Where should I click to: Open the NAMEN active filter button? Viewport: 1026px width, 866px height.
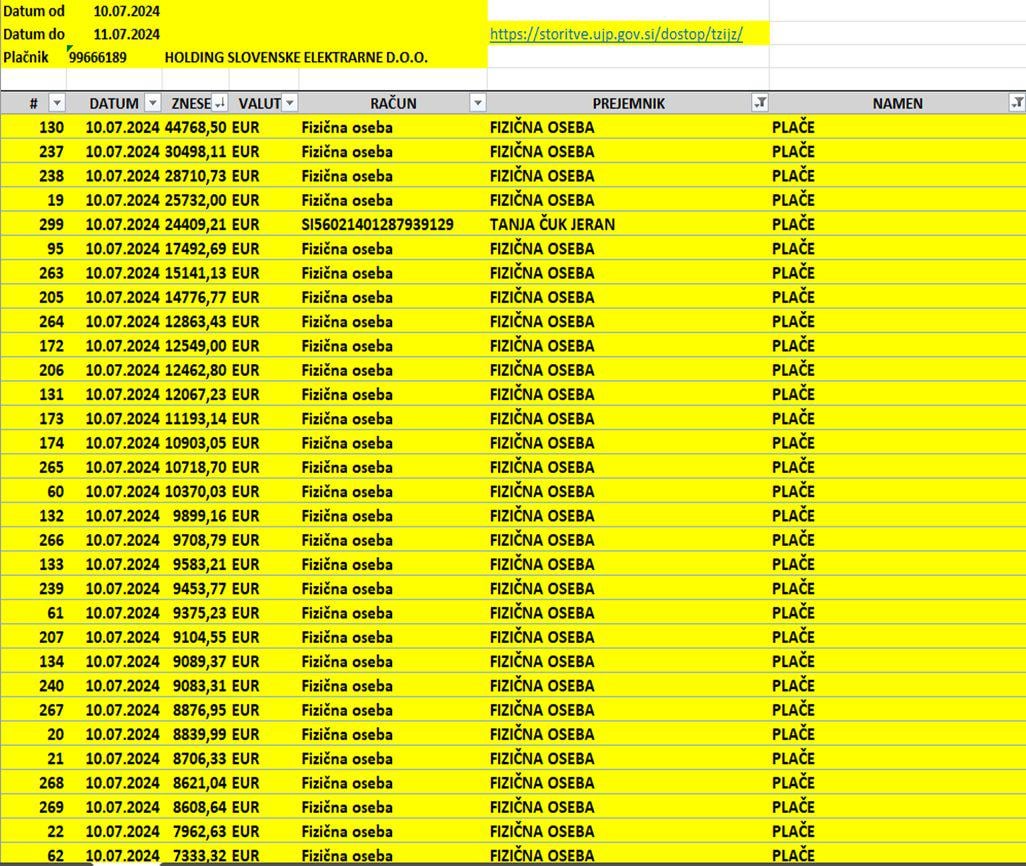tap(1017, 103)
